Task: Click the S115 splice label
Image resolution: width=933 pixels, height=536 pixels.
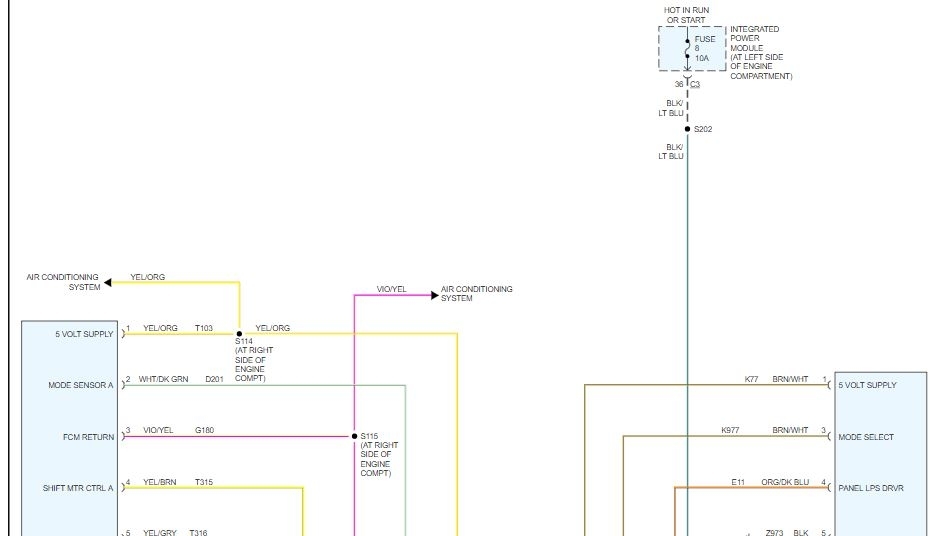Action: [x=369, y=436]
